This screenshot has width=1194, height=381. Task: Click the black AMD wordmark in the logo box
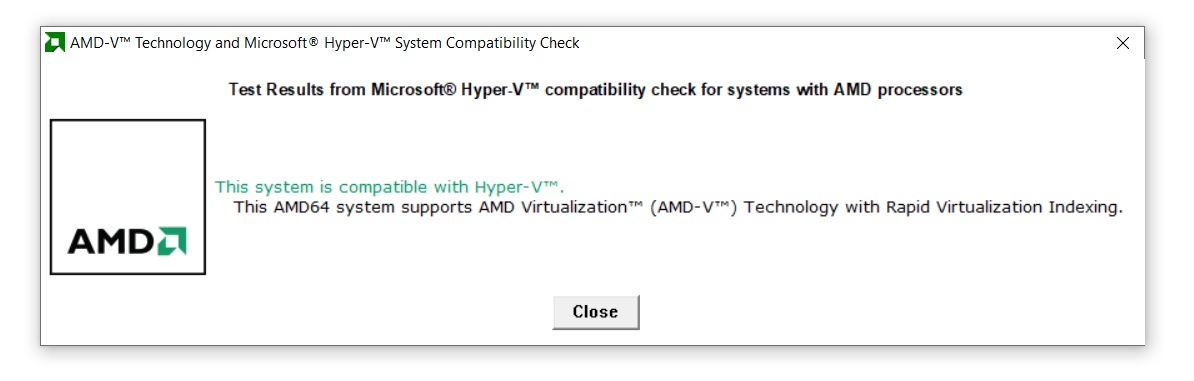click(112, 241)
